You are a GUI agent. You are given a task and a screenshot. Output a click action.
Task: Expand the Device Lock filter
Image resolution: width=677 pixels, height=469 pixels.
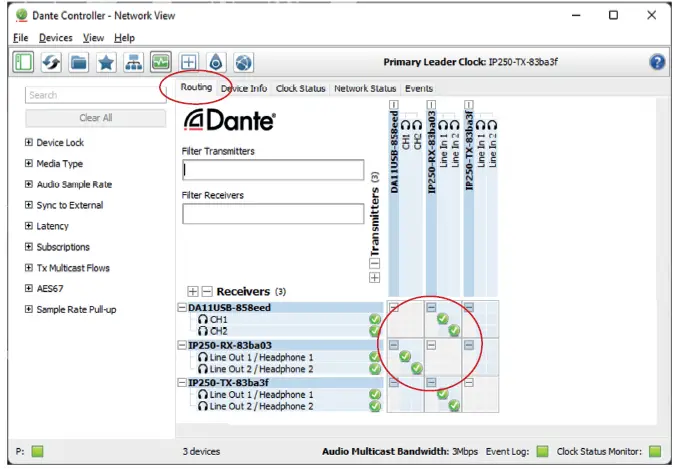coord(28,142)
